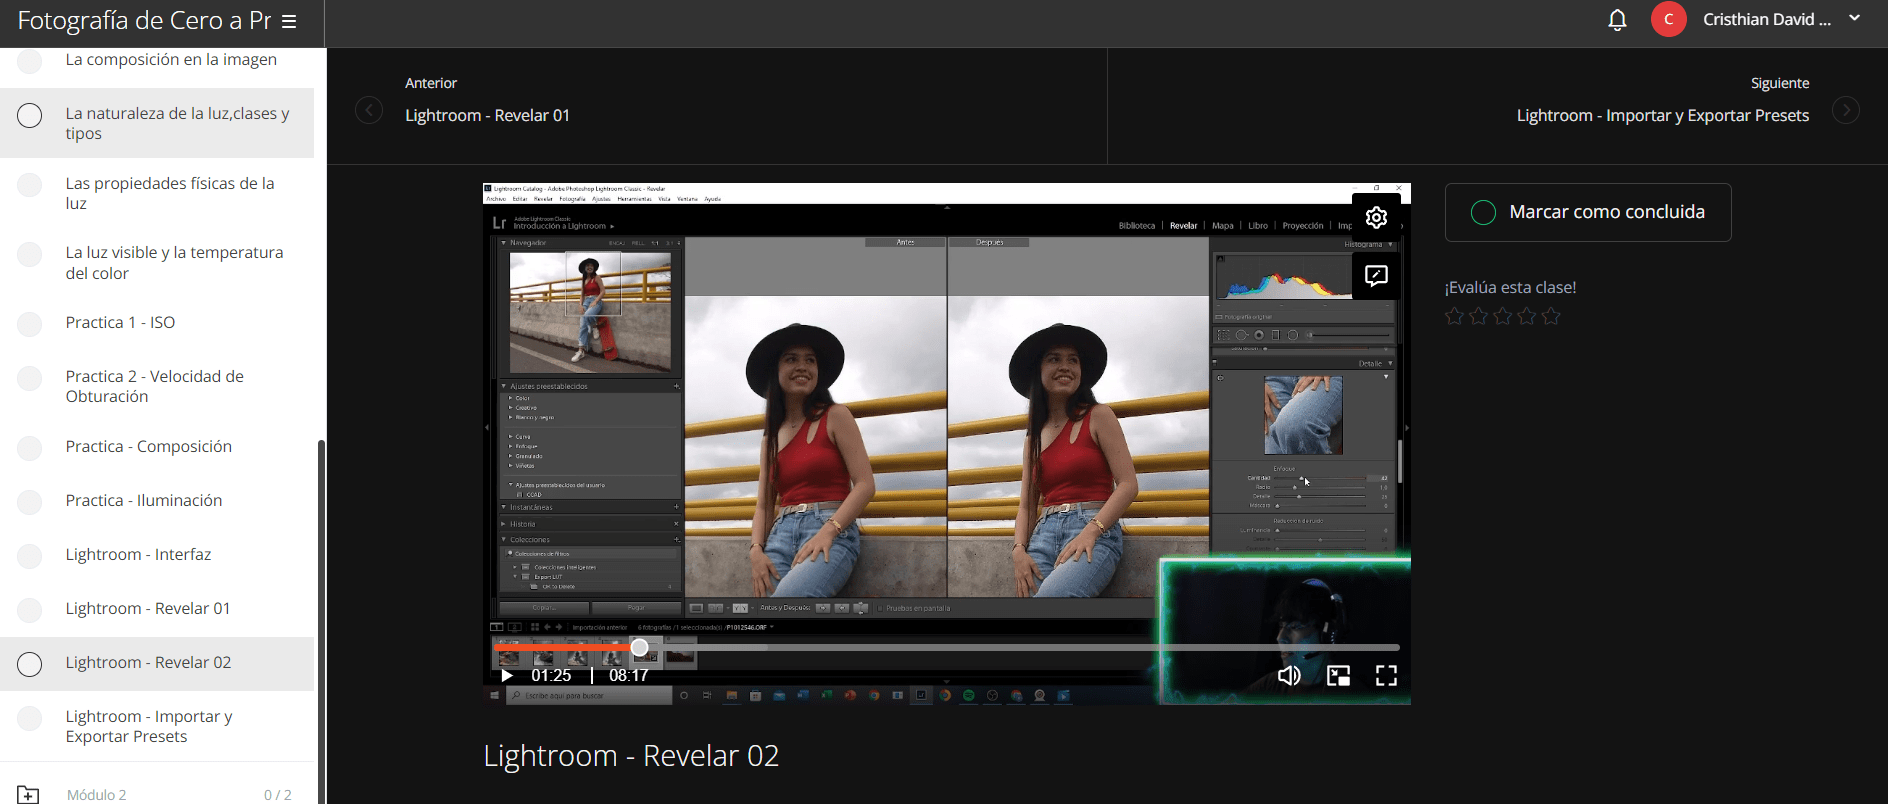Image resolution: width=1888 pixels, height=804 pixels.
Task: Mark lesson as concluida
Action: click(1587, 212)
